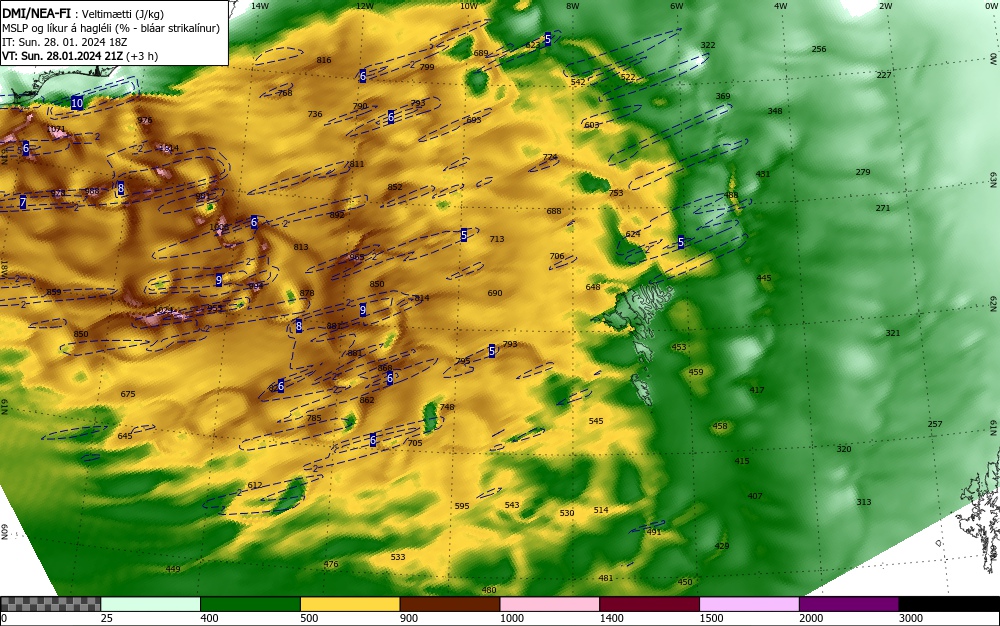Viewport: 1000px width, 626px height.
Task: Click the map value '257'
Action: (935, 424)
